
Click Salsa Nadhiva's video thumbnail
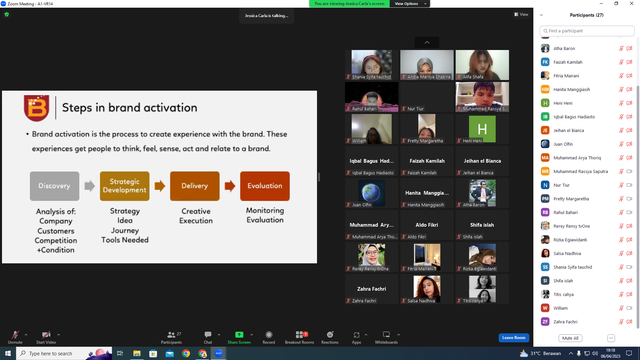[427, 289]
